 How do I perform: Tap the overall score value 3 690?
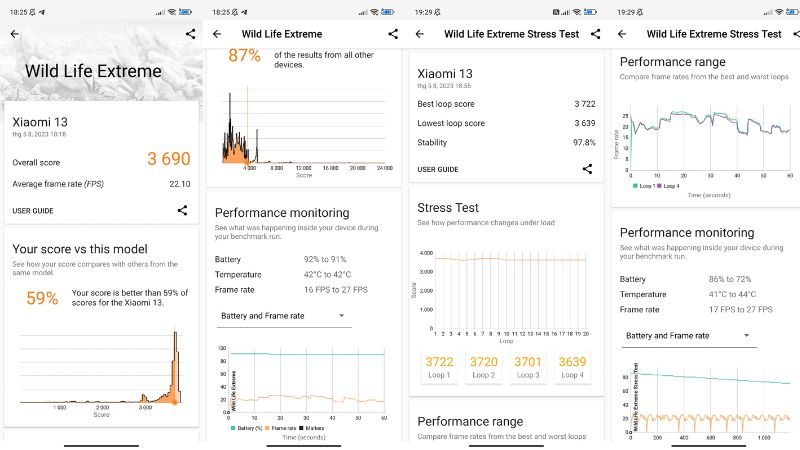169,159
